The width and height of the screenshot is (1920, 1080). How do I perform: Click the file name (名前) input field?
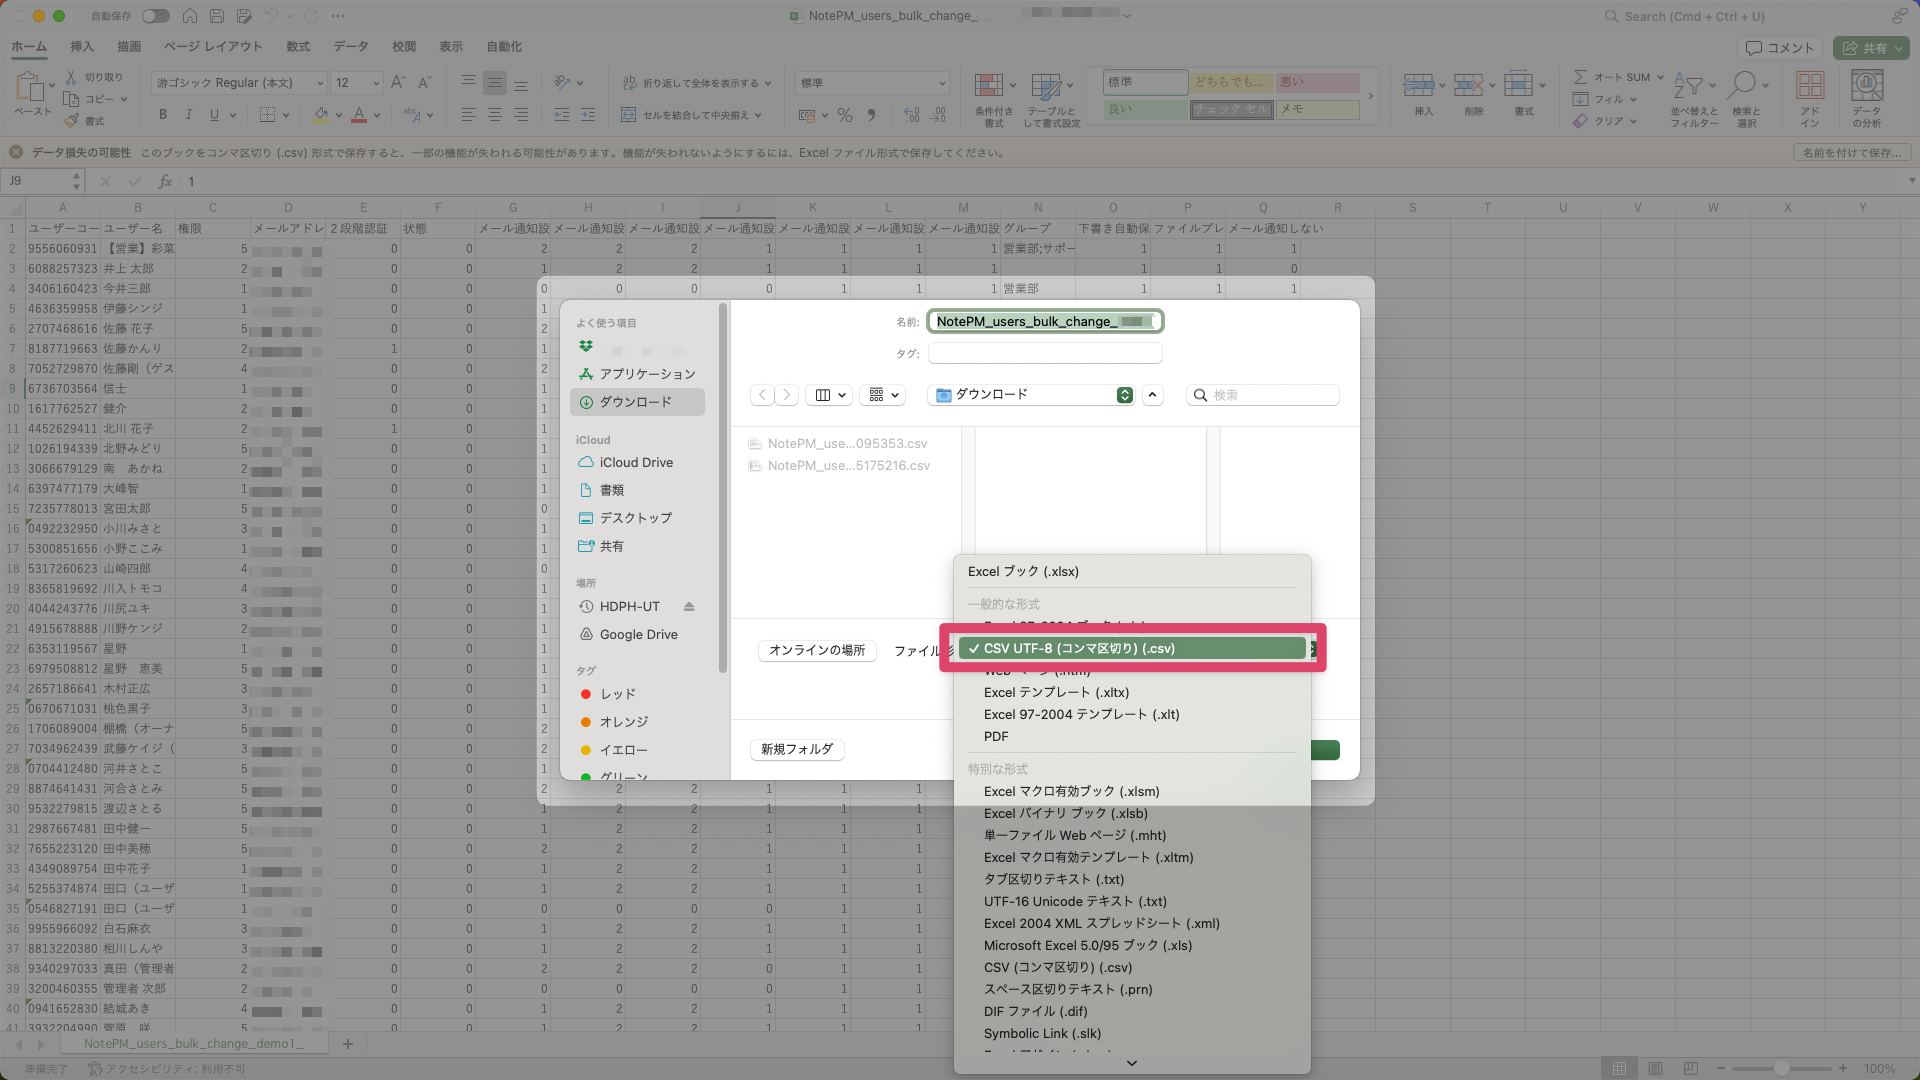(1045, 322)
